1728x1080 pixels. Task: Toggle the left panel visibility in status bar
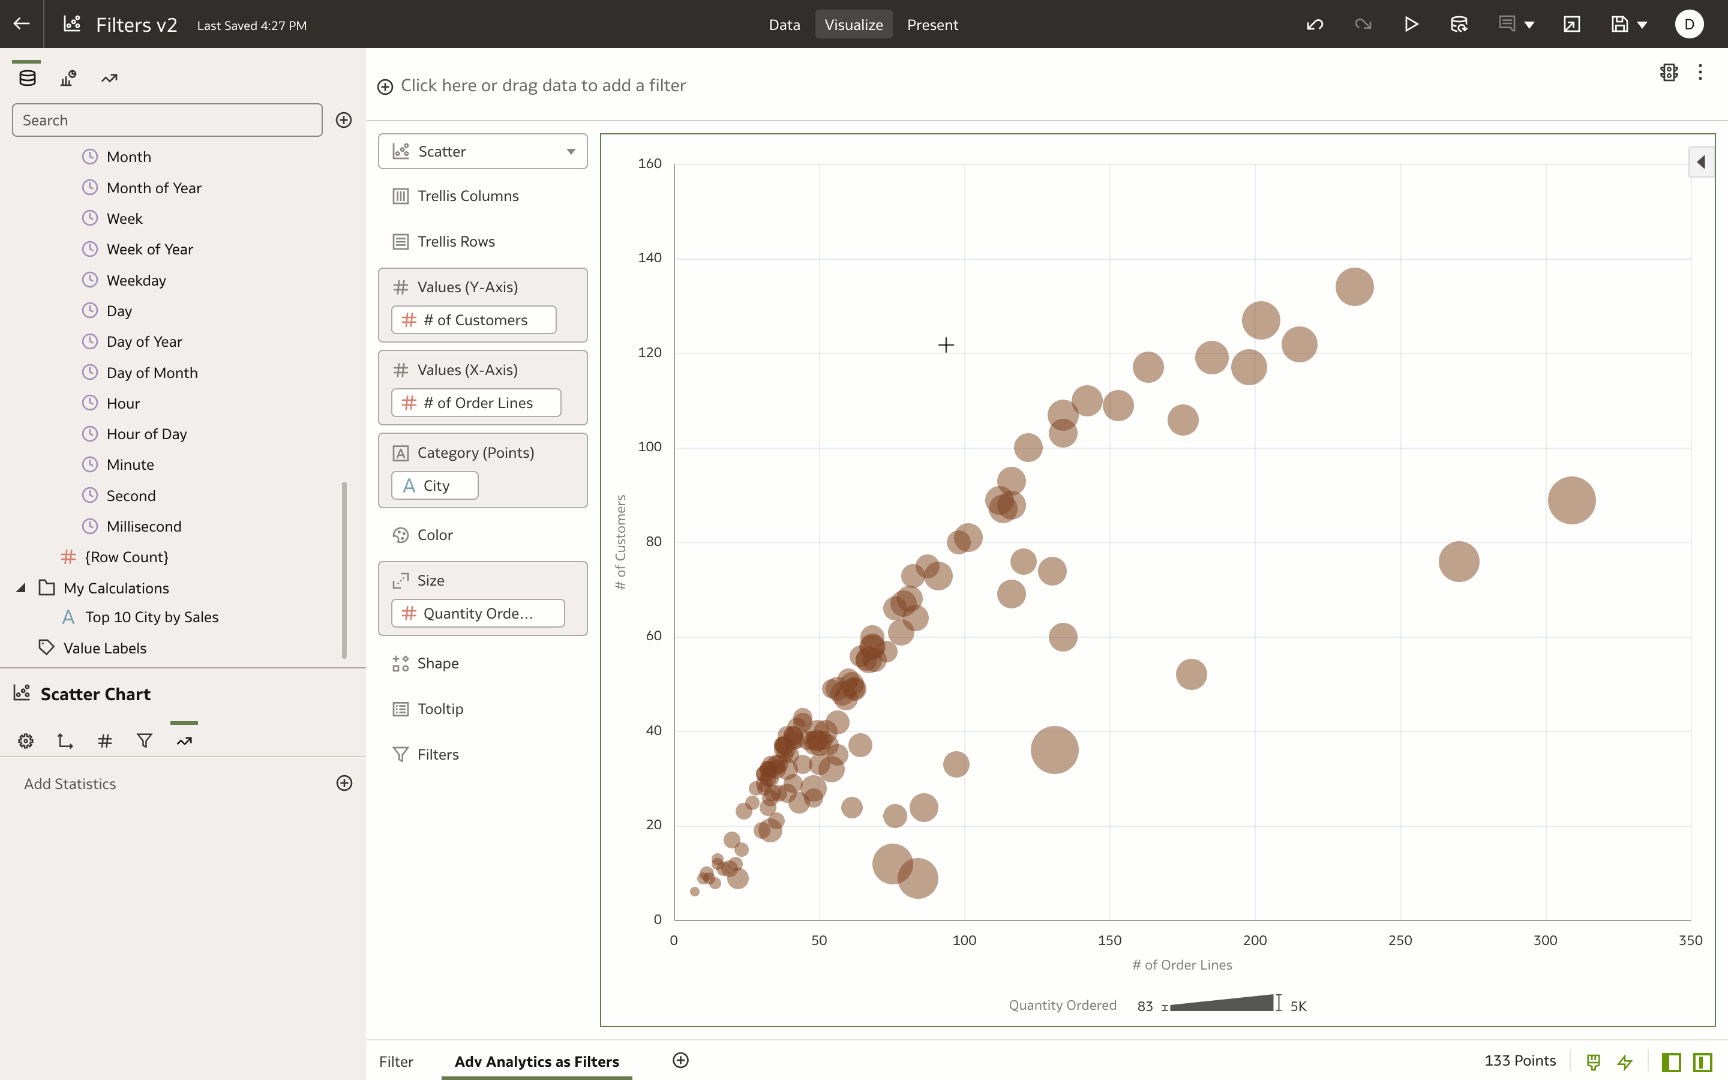click(x=1672, y=1061)
